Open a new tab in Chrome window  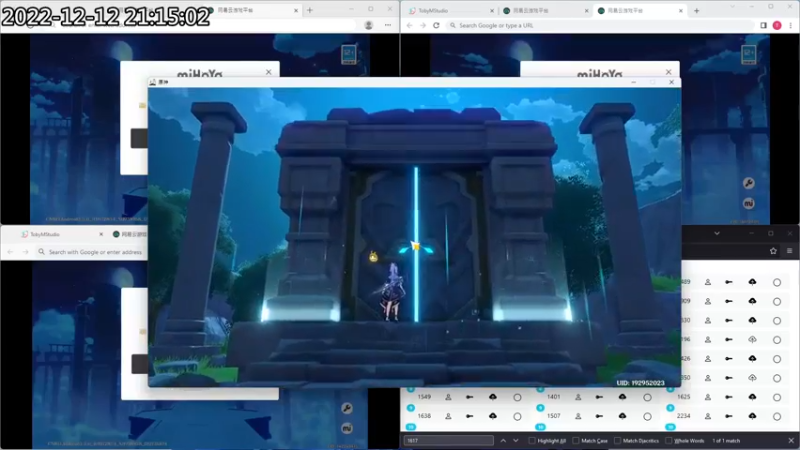696,11
